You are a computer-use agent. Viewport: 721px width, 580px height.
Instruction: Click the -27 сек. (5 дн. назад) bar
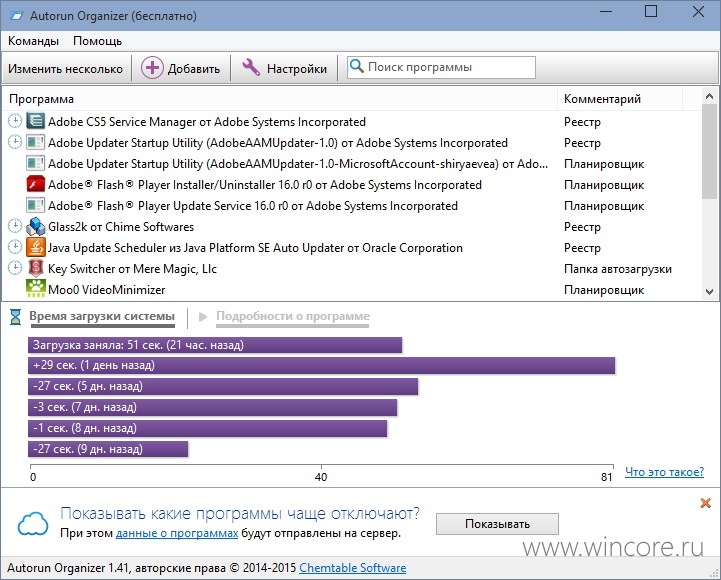point(223,386)
